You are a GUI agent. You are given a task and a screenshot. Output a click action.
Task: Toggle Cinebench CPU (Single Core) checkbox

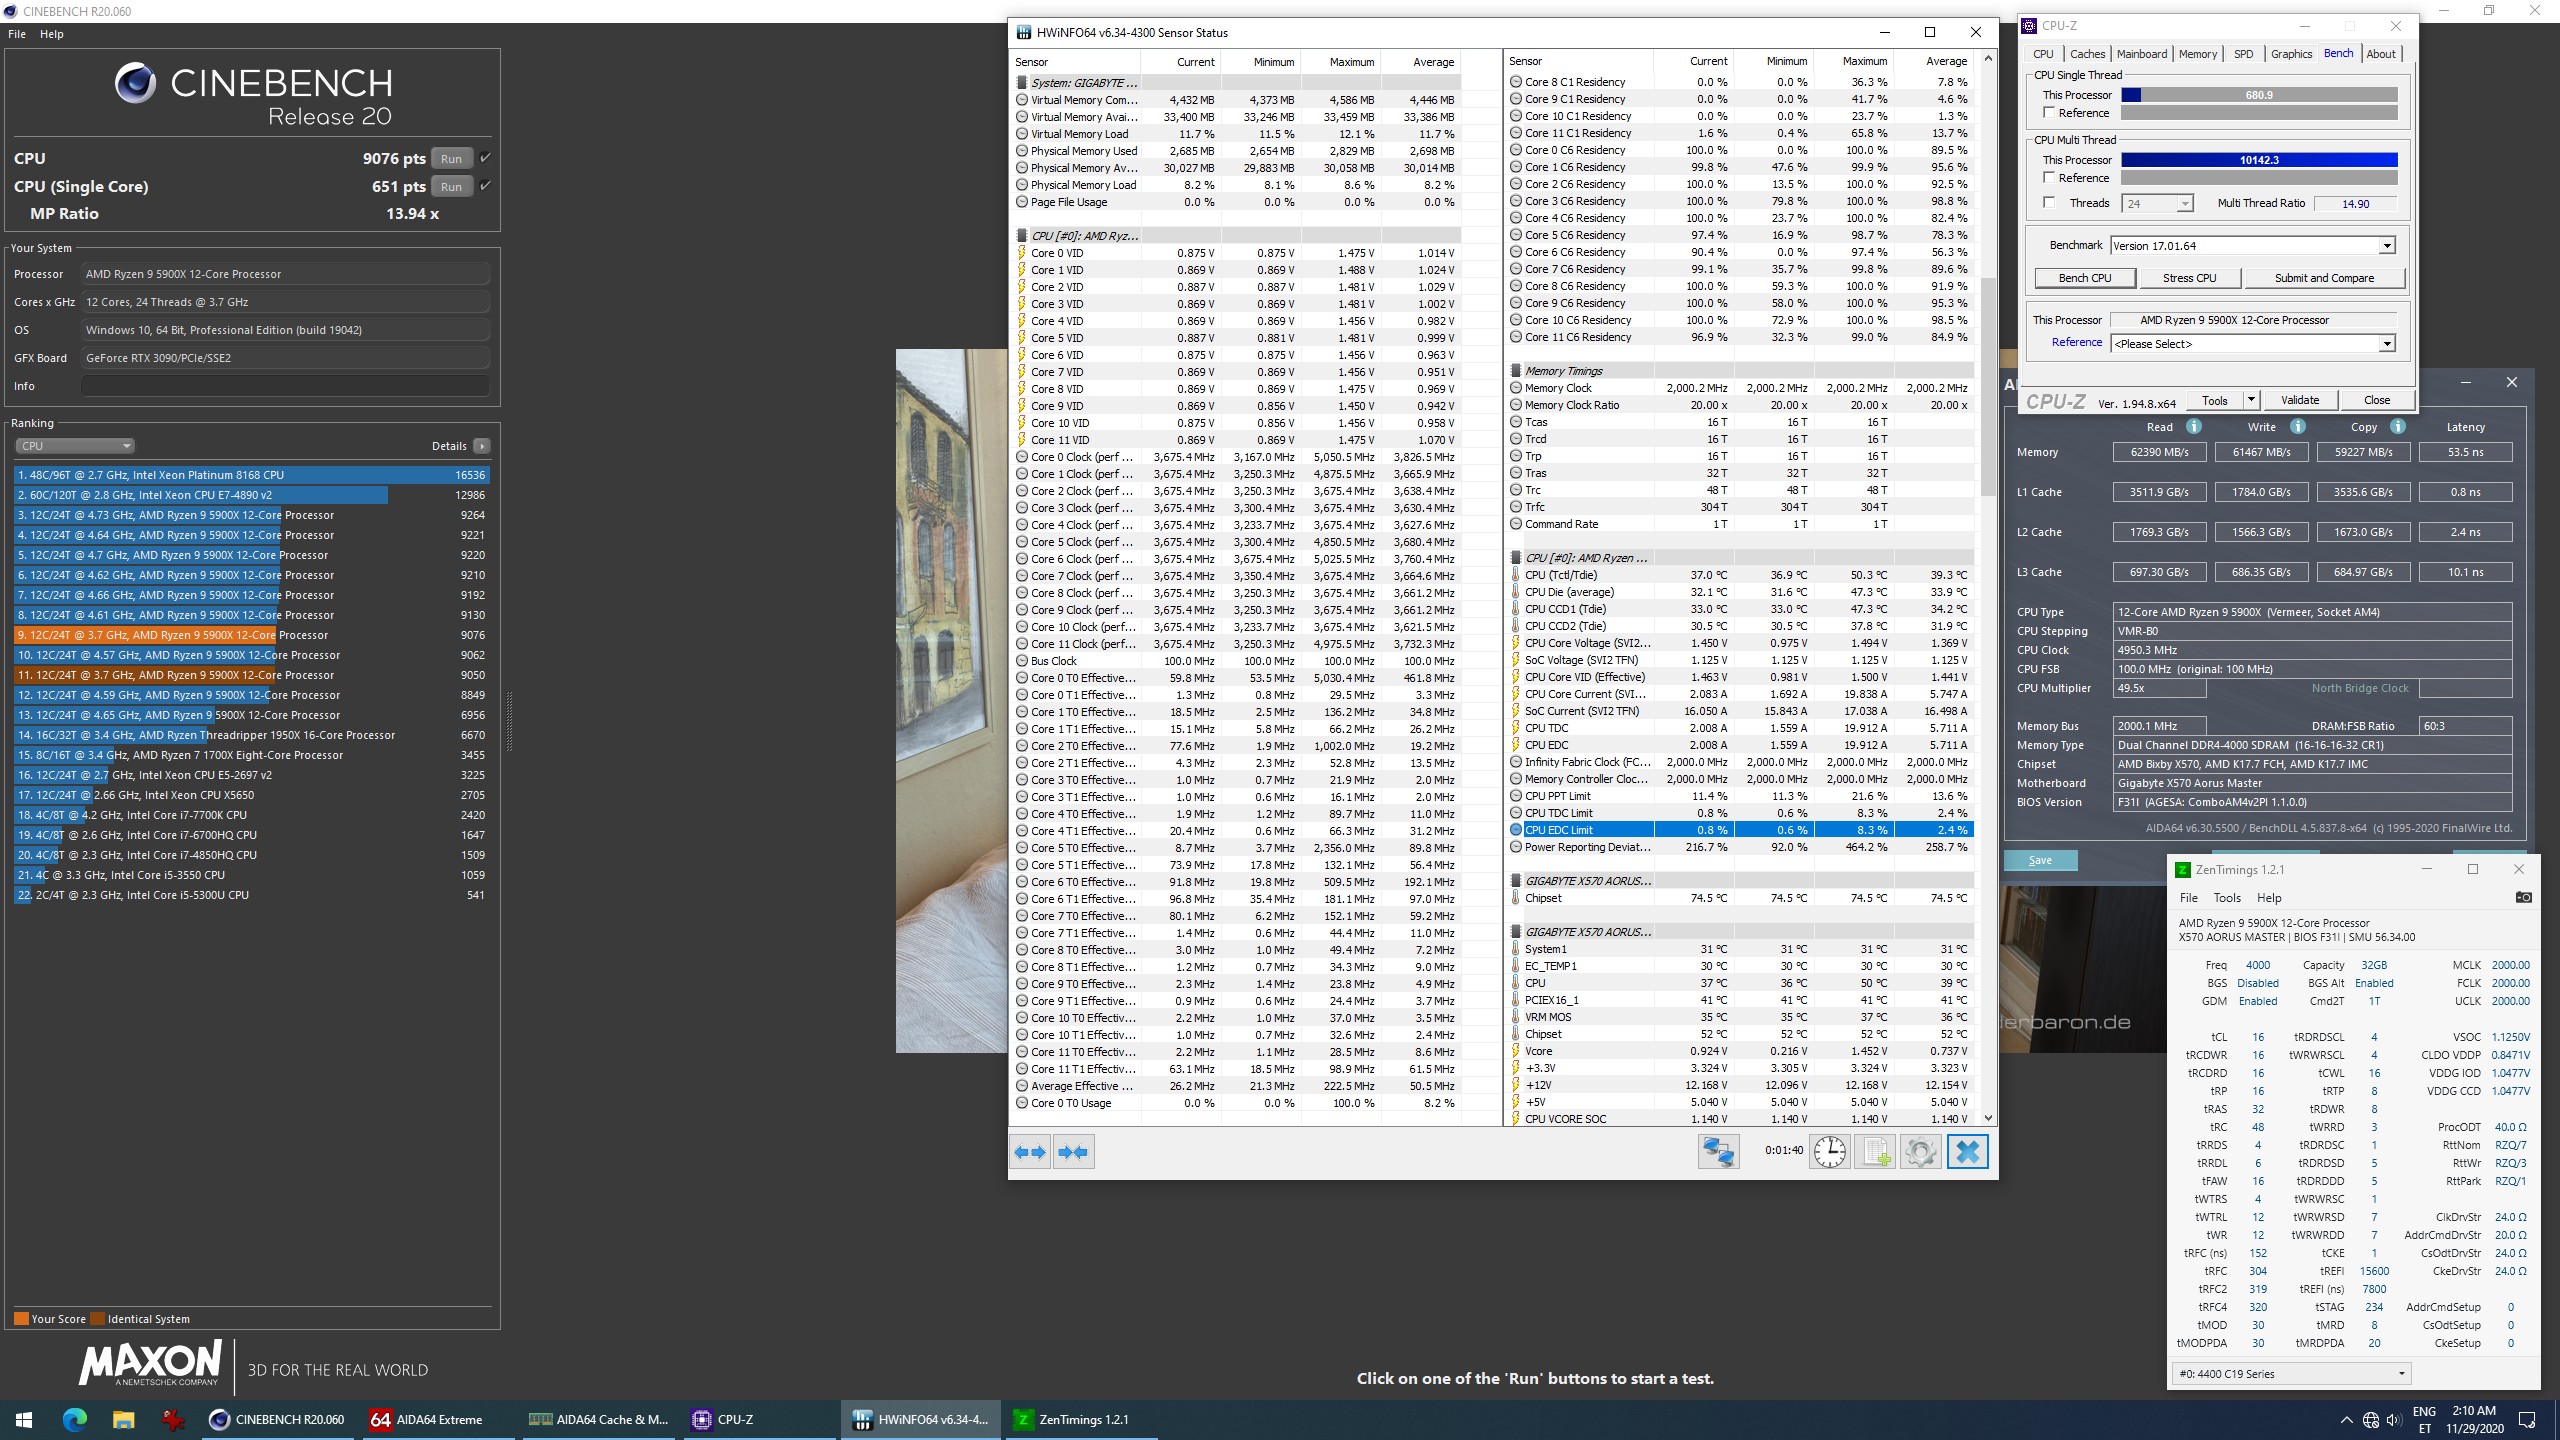pos(486,186)
